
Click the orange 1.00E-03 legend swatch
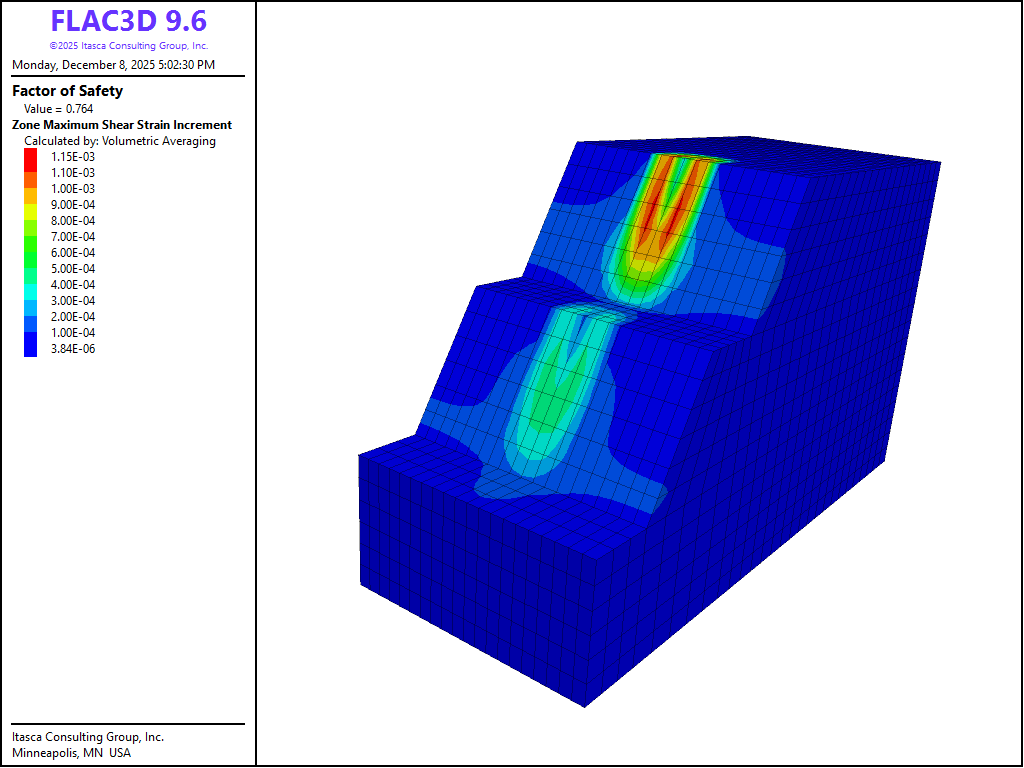coord(30,189)
